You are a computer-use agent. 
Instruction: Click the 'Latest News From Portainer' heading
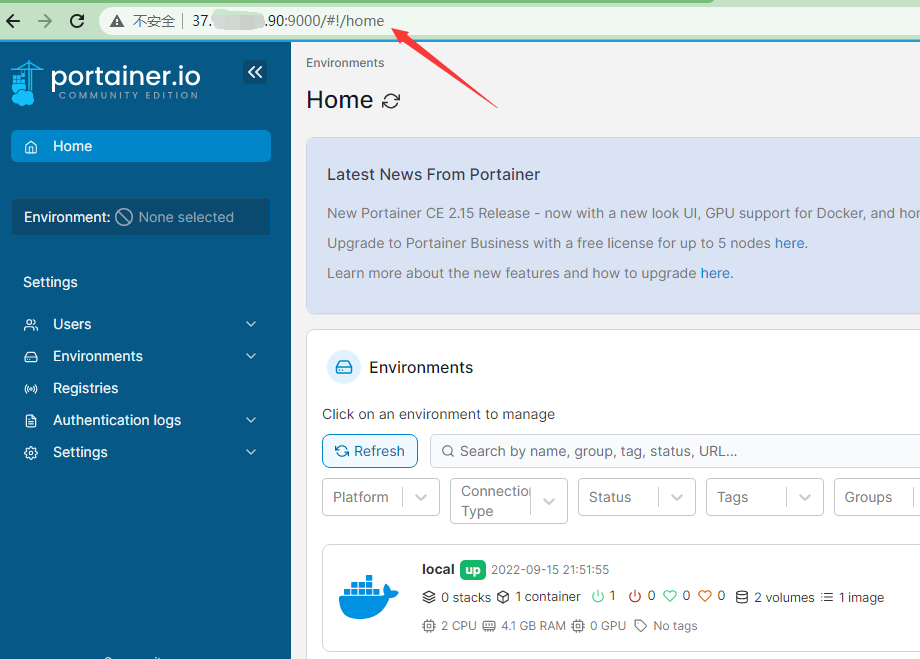(434, 174)
